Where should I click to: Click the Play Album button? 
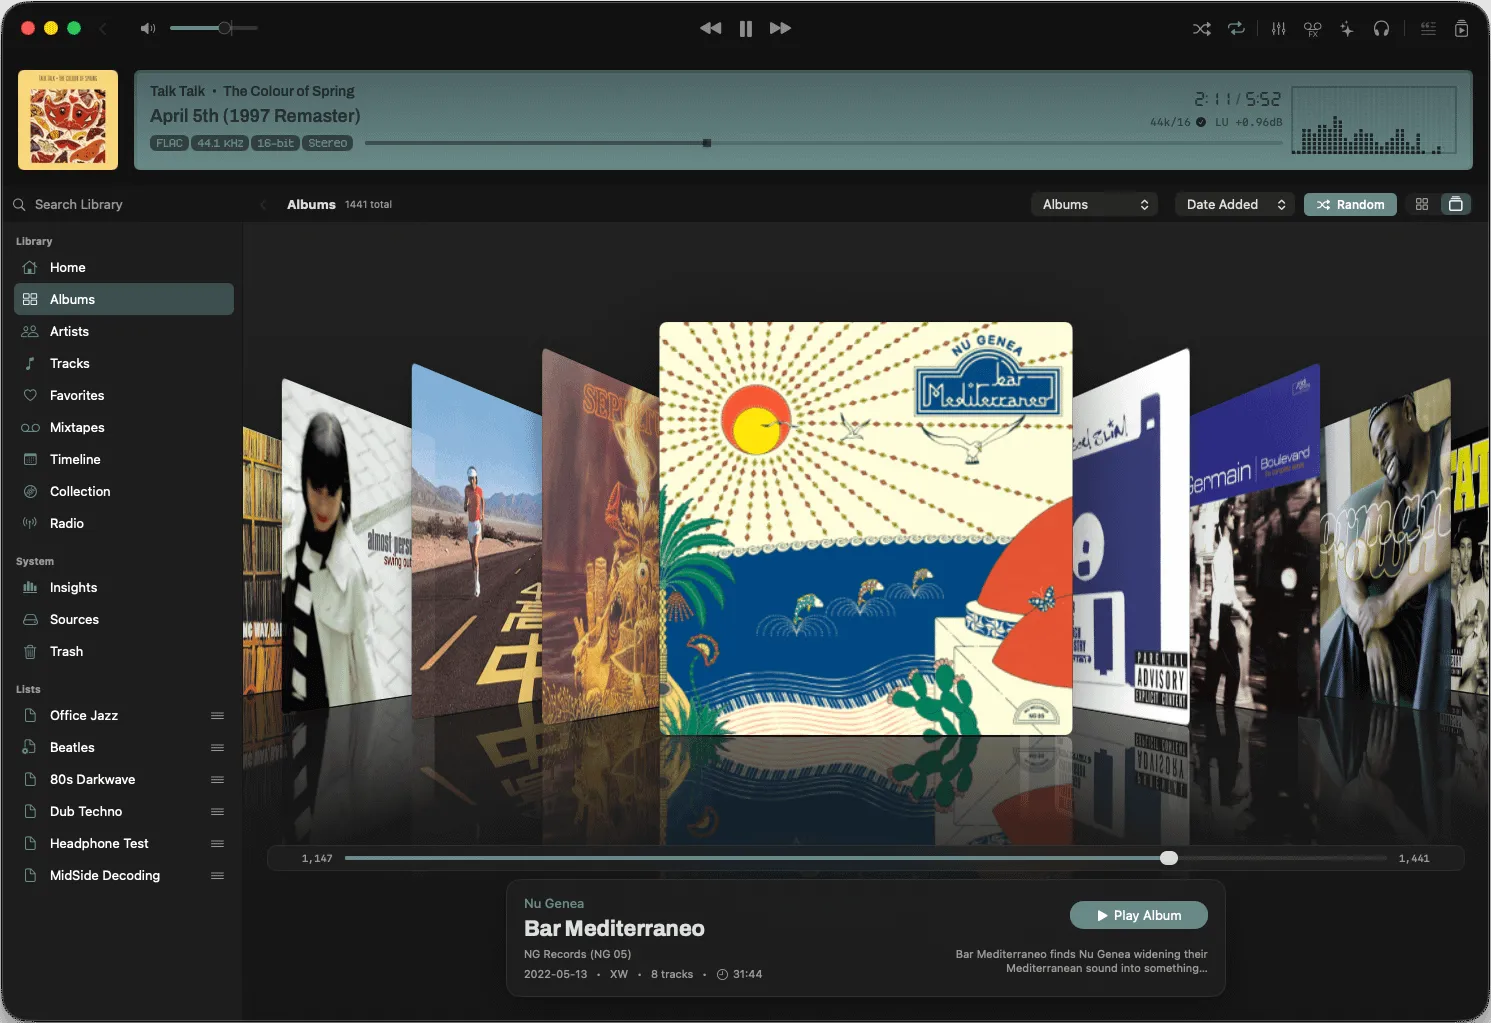(x=1139, y=915)
